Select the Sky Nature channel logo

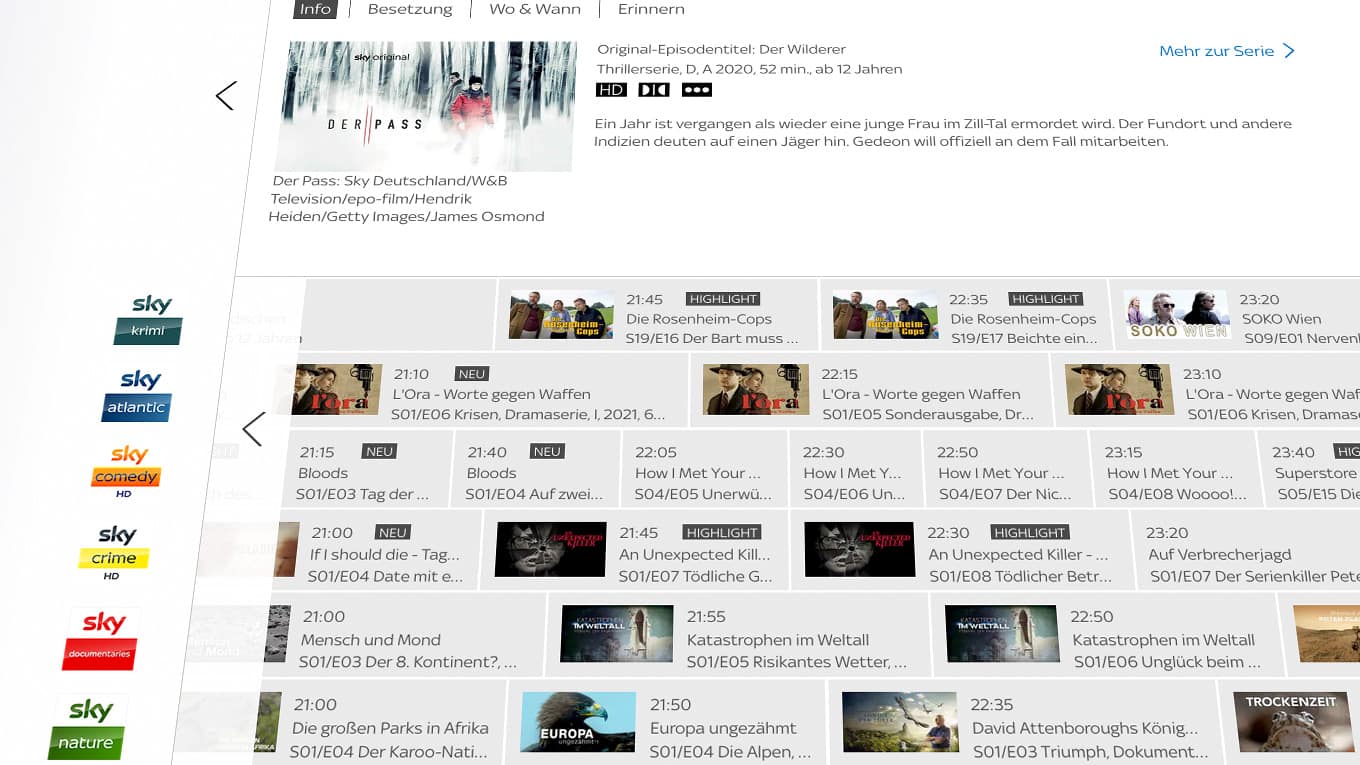pos(88,726)
